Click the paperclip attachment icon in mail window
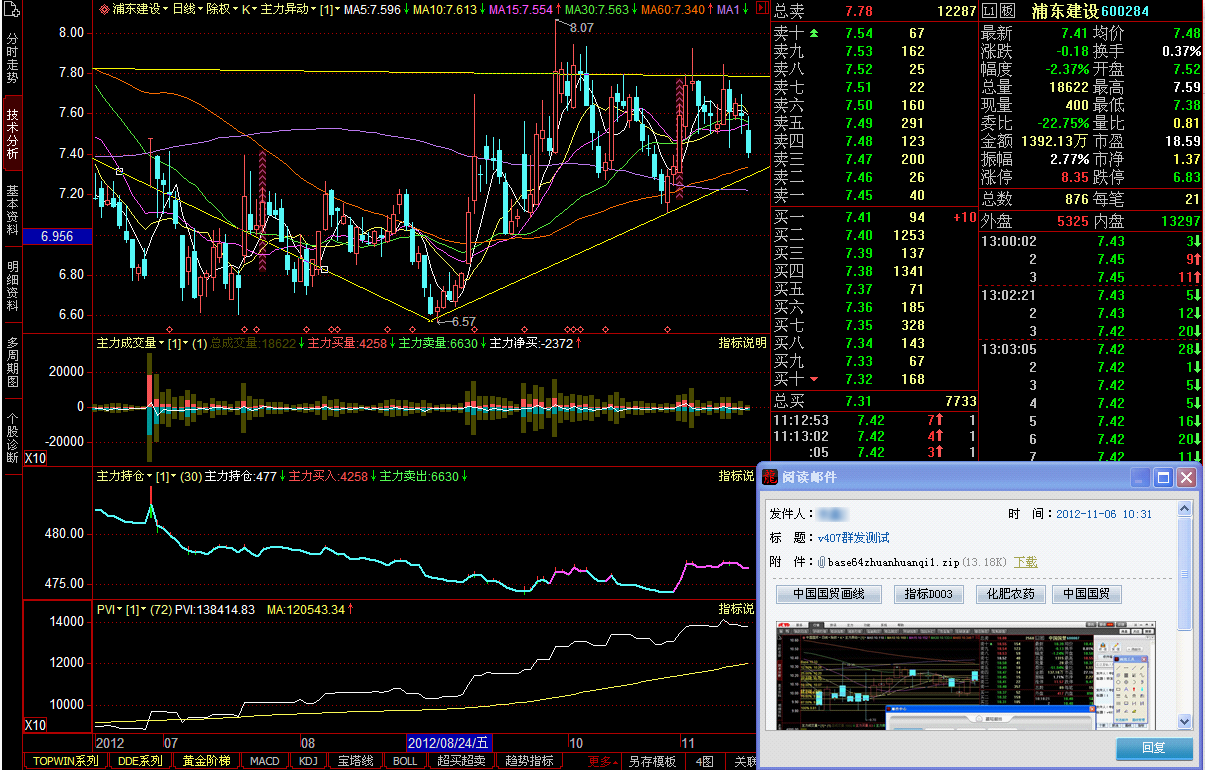 [x=821, y=562]
